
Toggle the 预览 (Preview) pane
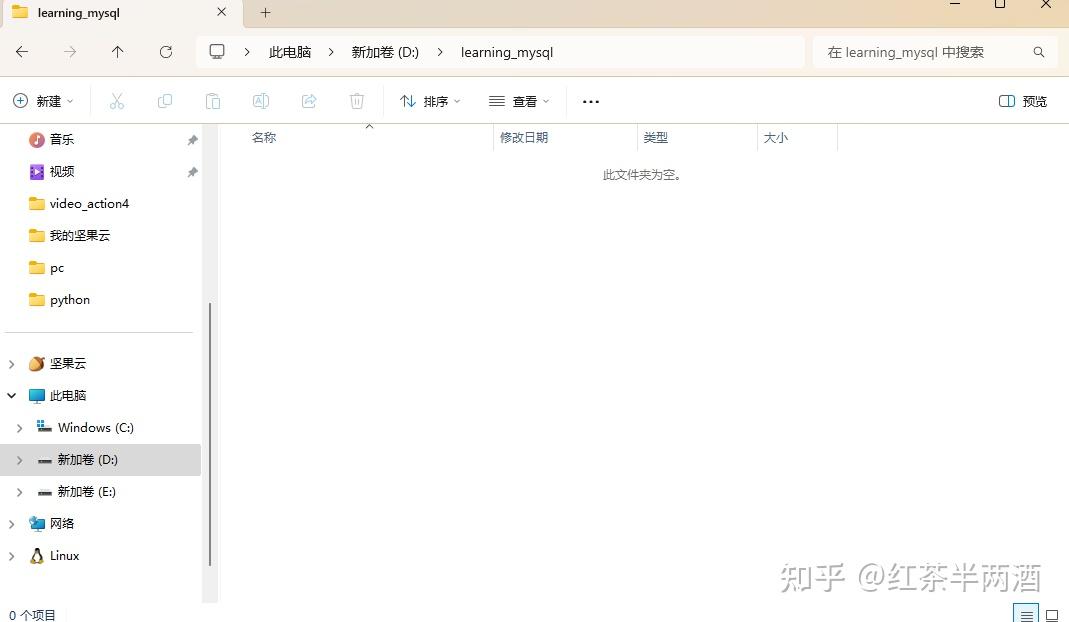click(x=1021, y=100)
